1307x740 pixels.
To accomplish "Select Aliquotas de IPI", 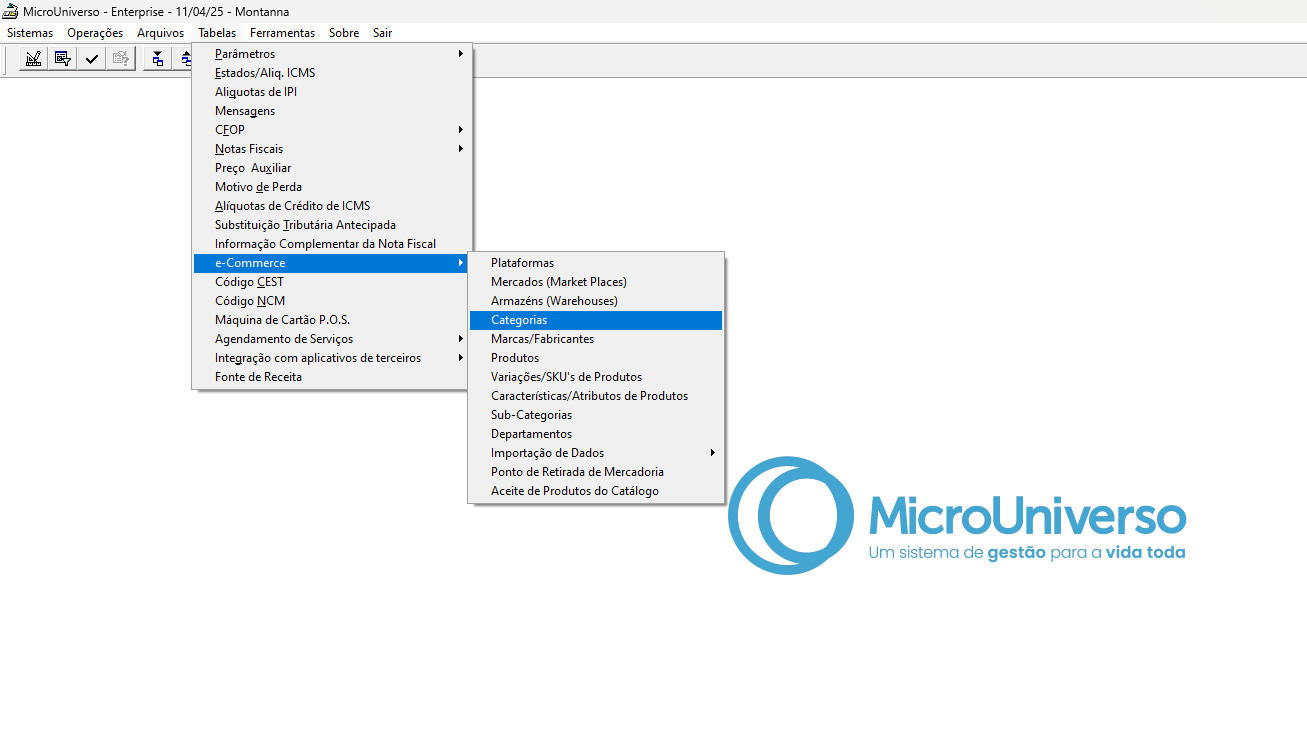I will 331,92.
